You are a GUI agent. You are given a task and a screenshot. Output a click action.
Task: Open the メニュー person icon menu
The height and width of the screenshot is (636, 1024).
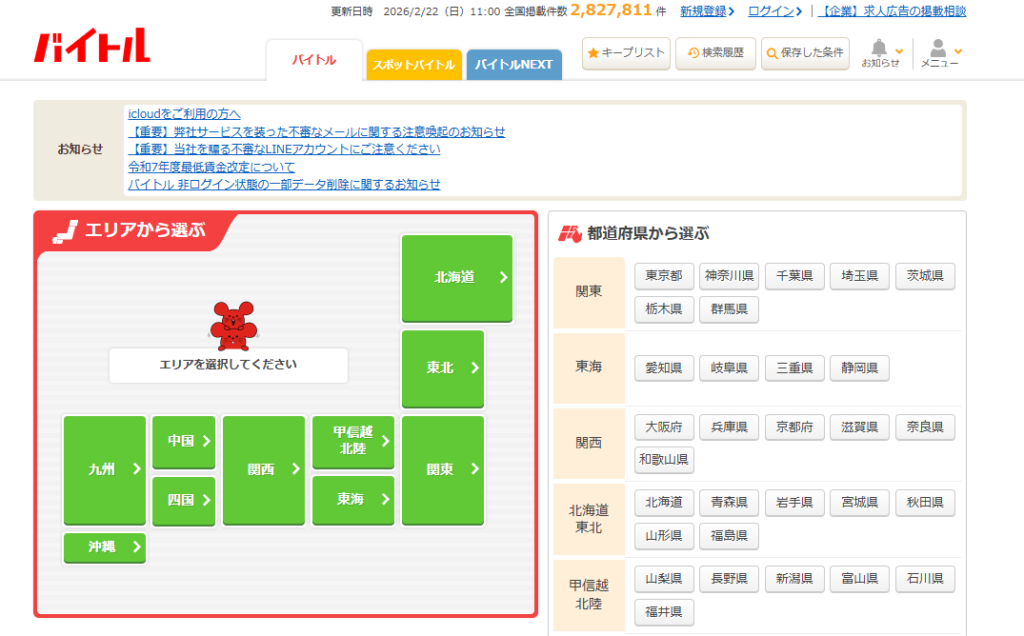click(939, 53)
